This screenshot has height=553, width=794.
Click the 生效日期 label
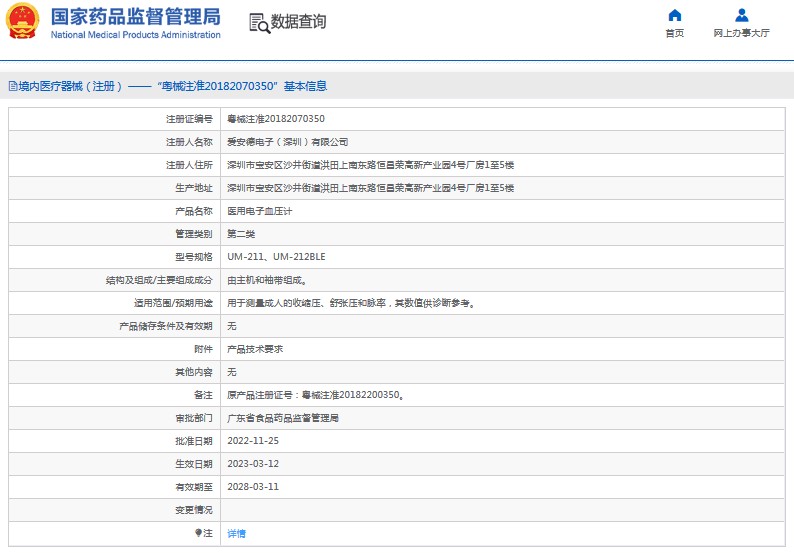[x=194, y=464]
